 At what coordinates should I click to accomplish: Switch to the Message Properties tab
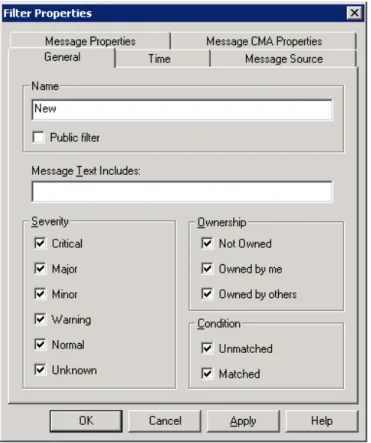[90, 41]
